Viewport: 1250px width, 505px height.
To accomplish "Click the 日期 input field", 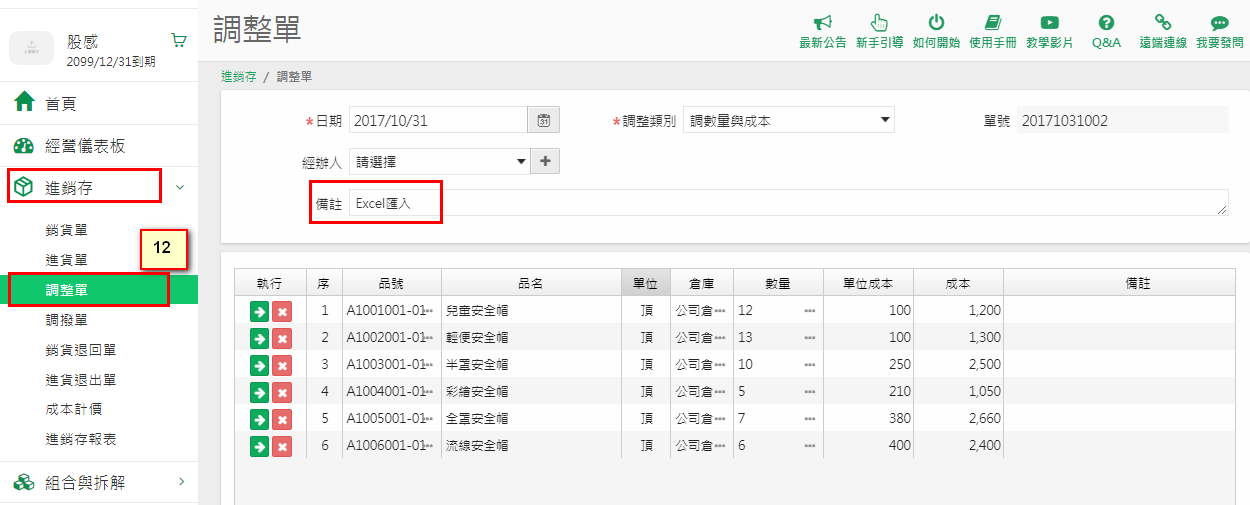I will click(438, 120).
